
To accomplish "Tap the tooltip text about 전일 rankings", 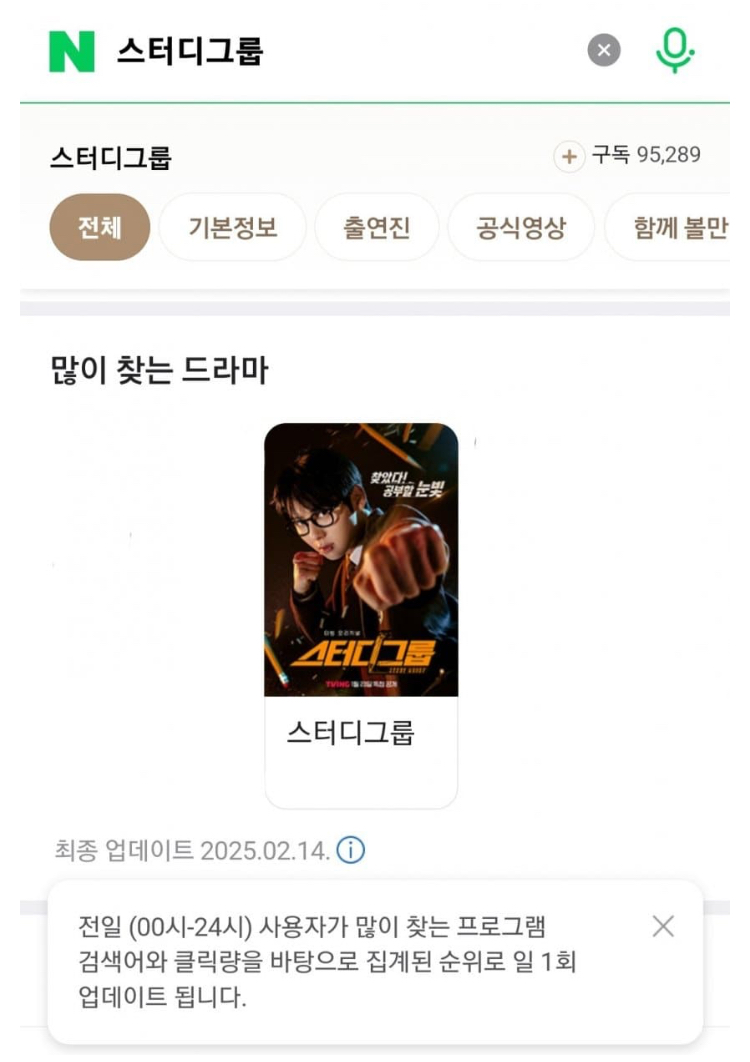I will tap(327, 961).
